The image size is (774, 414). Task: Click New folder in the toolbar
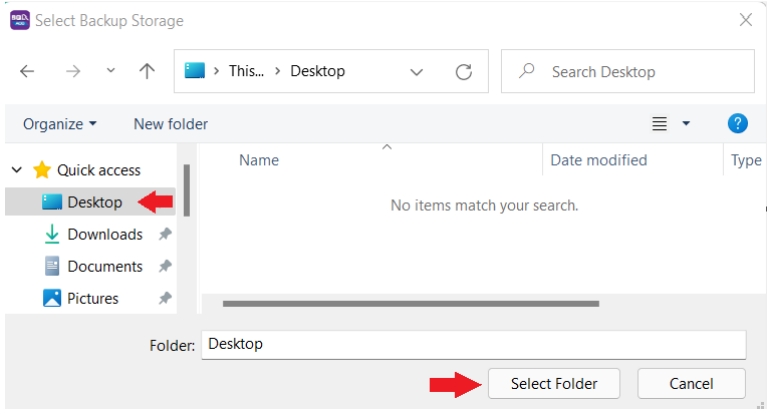171,124
